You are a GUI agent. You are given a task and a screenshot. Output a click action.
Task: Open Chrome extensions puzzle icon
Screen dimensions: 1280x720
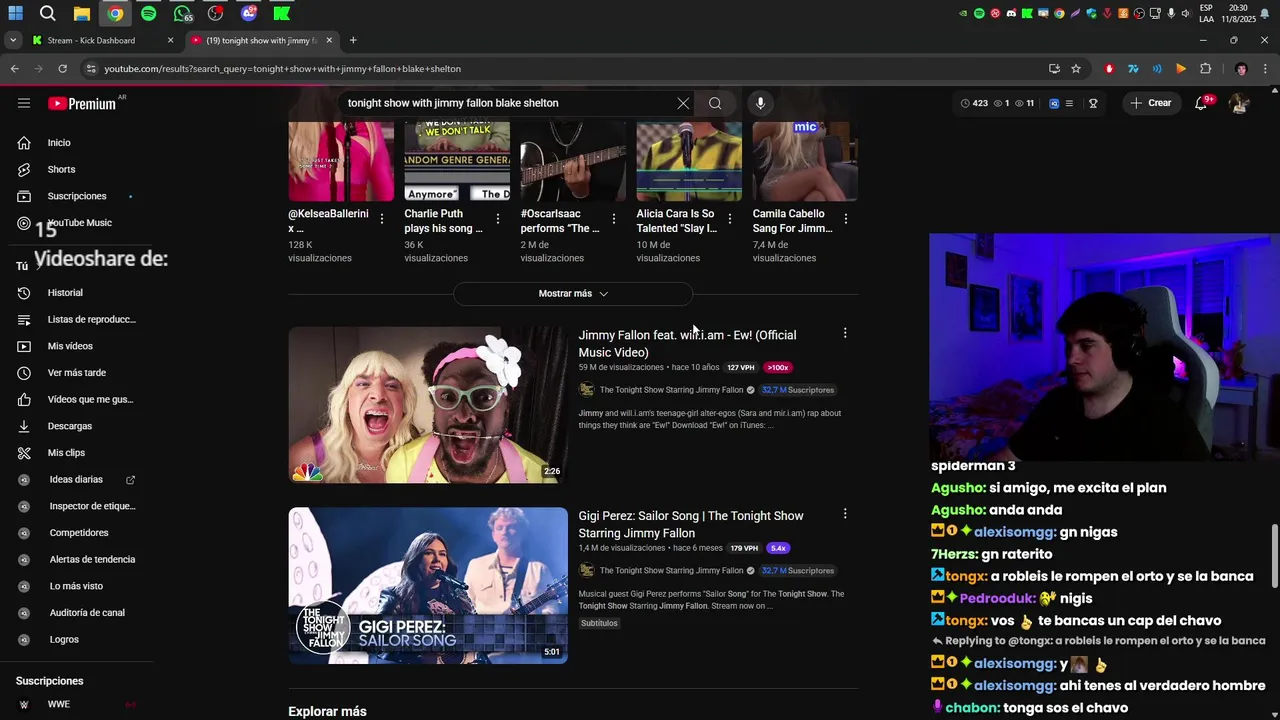point(1205,69)
